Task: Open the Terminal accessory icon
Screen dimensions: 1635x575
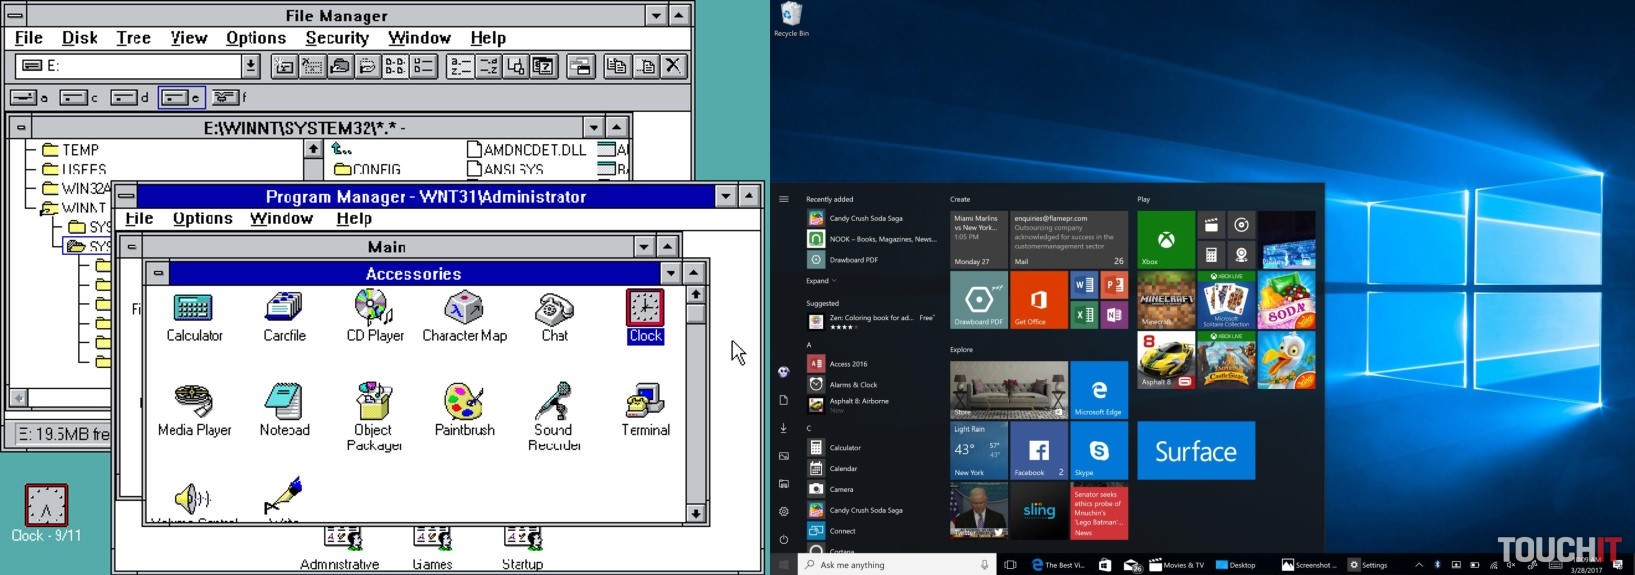Action: click(x=645, y=403)
